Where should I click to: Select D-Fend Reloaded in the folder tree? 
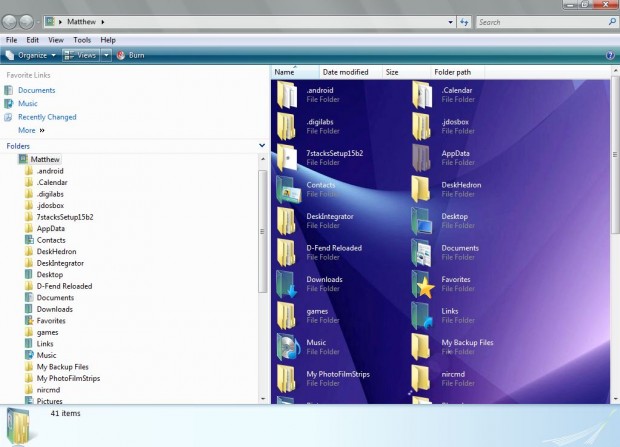(64, 286)
